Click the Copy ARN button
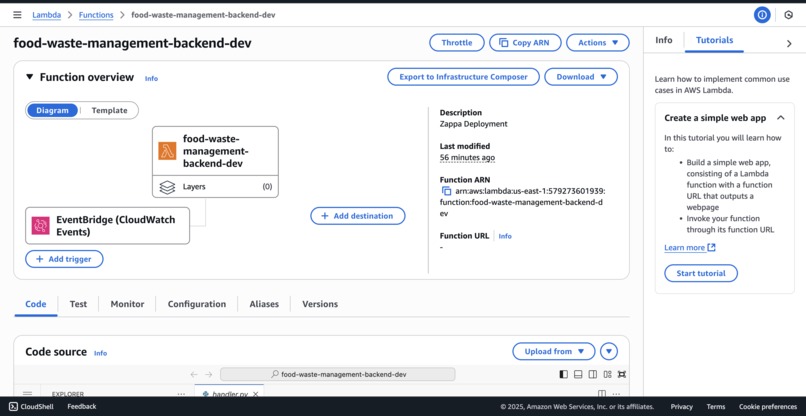Viewport: 806px width, 416px height. (525, 43)
